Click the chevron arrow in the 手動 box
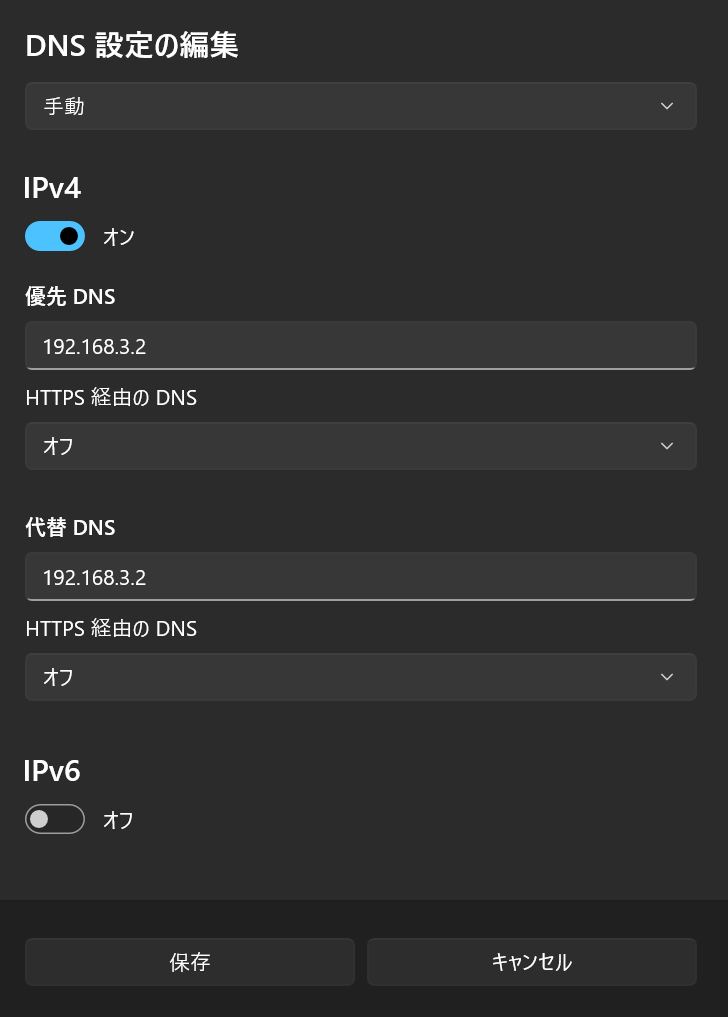Viewport: 728px width, 1017px height. tap(667, 106)
